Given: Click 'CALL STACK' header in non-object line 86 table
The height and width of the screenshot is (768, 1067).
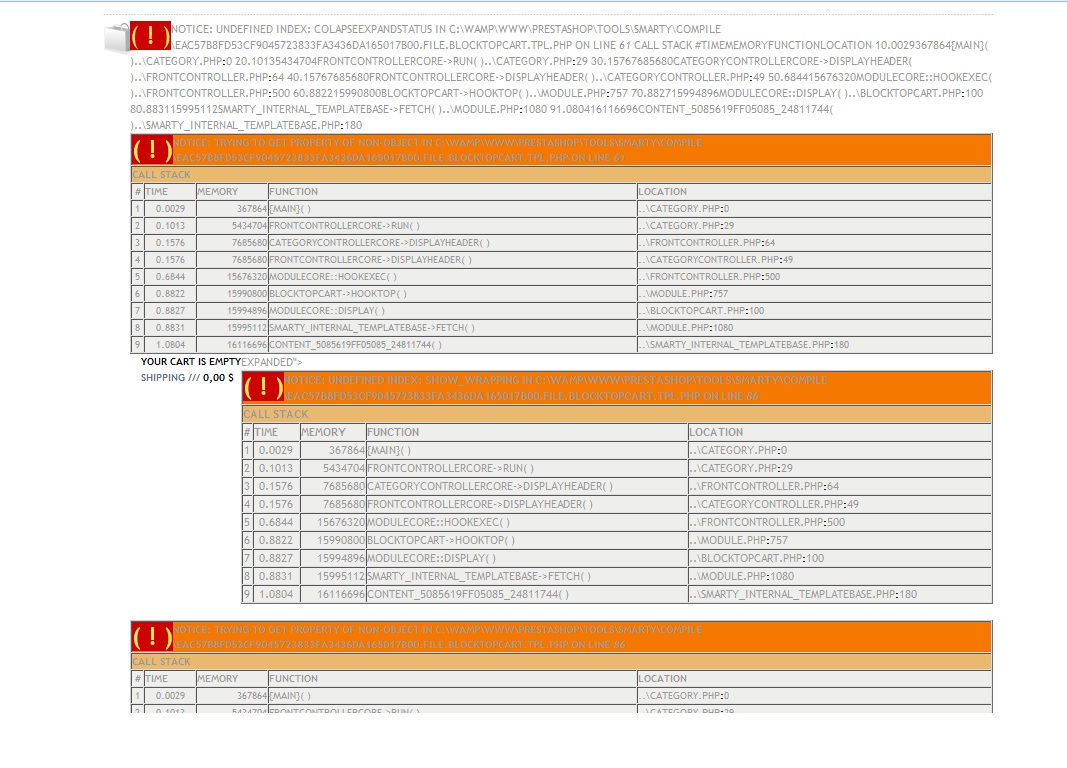Looking at the screenshot, I should click(x=161, y=662).
